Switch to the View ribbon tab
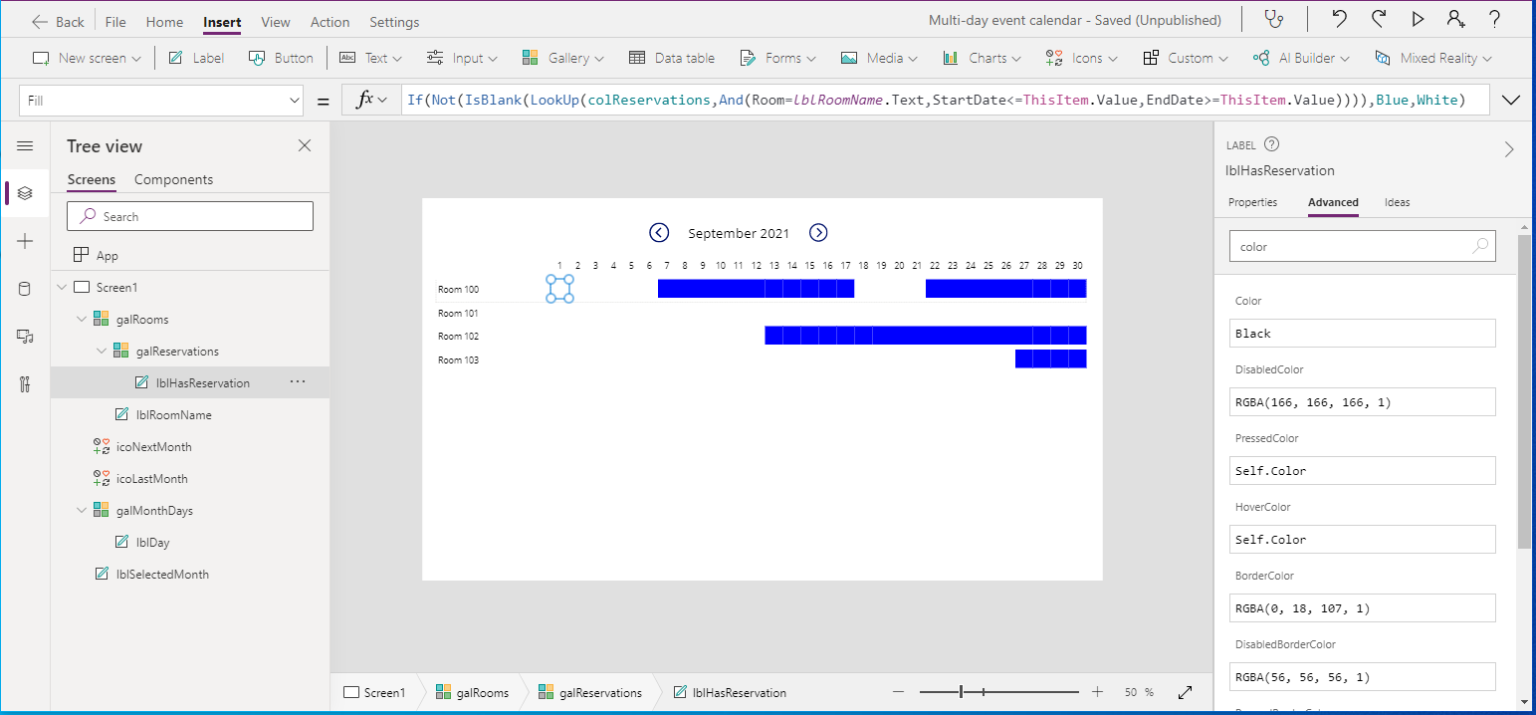Image resolution: width=1536 pixels, height=715 pixels. pyautogui.click(x=275, y=21)
